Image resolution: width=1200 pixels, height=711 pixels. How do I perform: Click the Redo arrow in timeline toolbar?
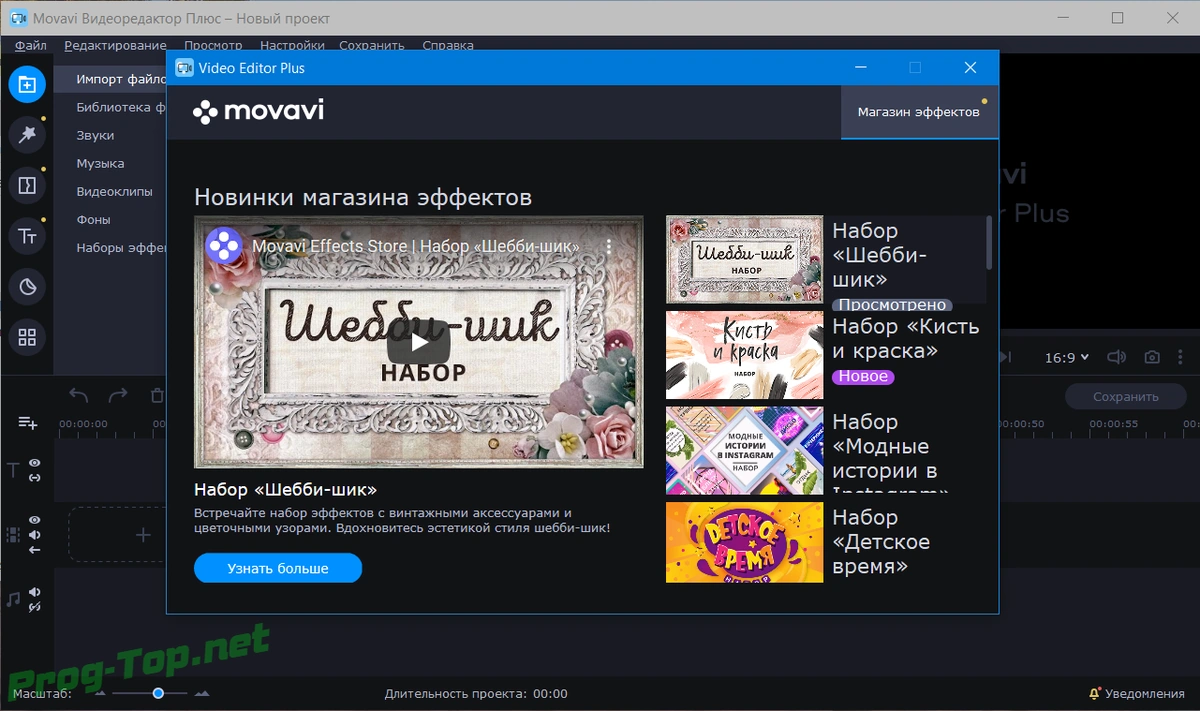point(118,396)
